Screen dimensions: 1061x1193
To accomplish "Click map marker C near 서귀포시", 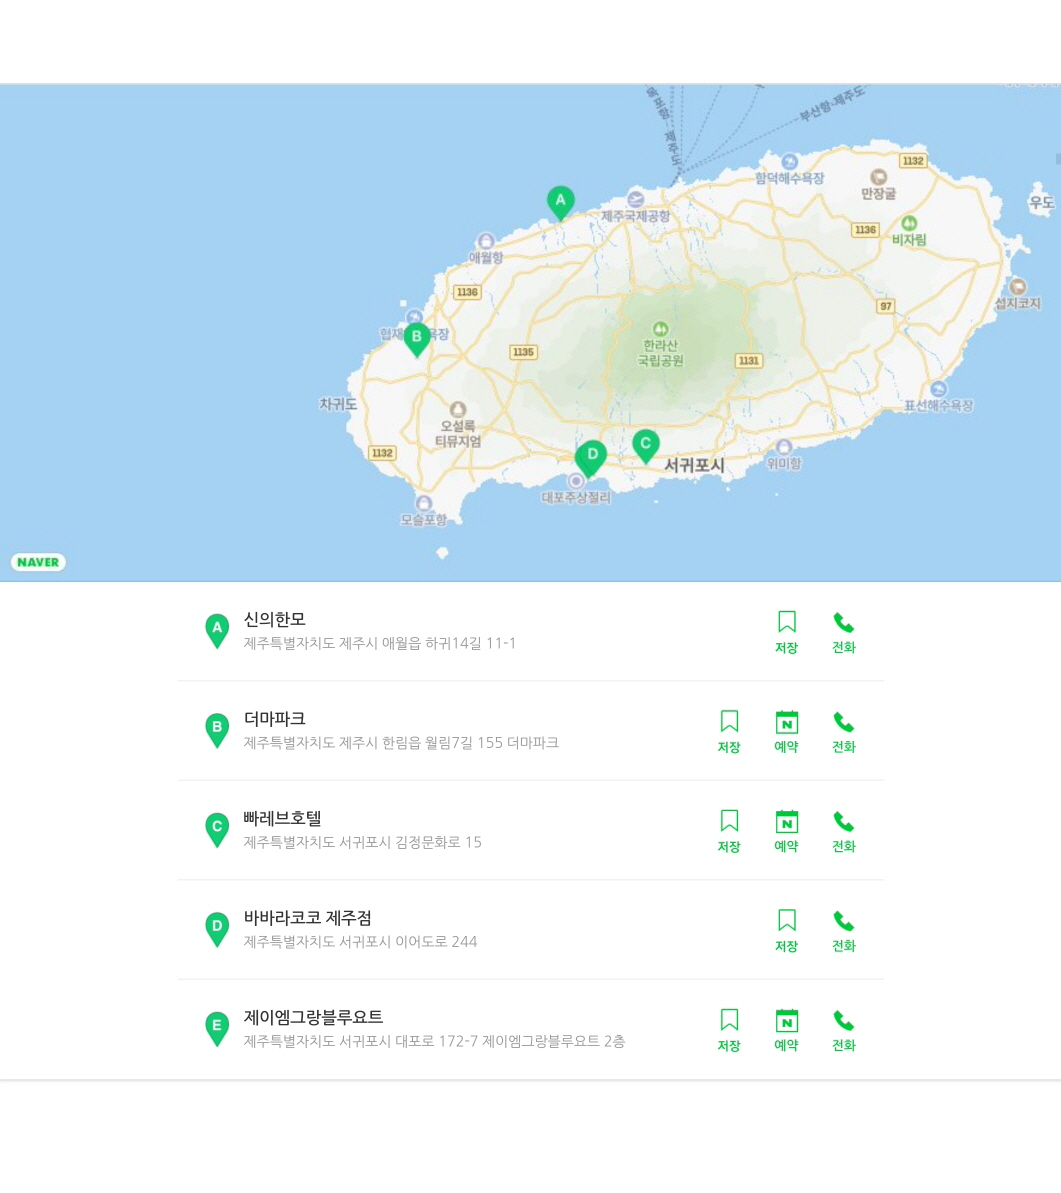I will 645,443.
